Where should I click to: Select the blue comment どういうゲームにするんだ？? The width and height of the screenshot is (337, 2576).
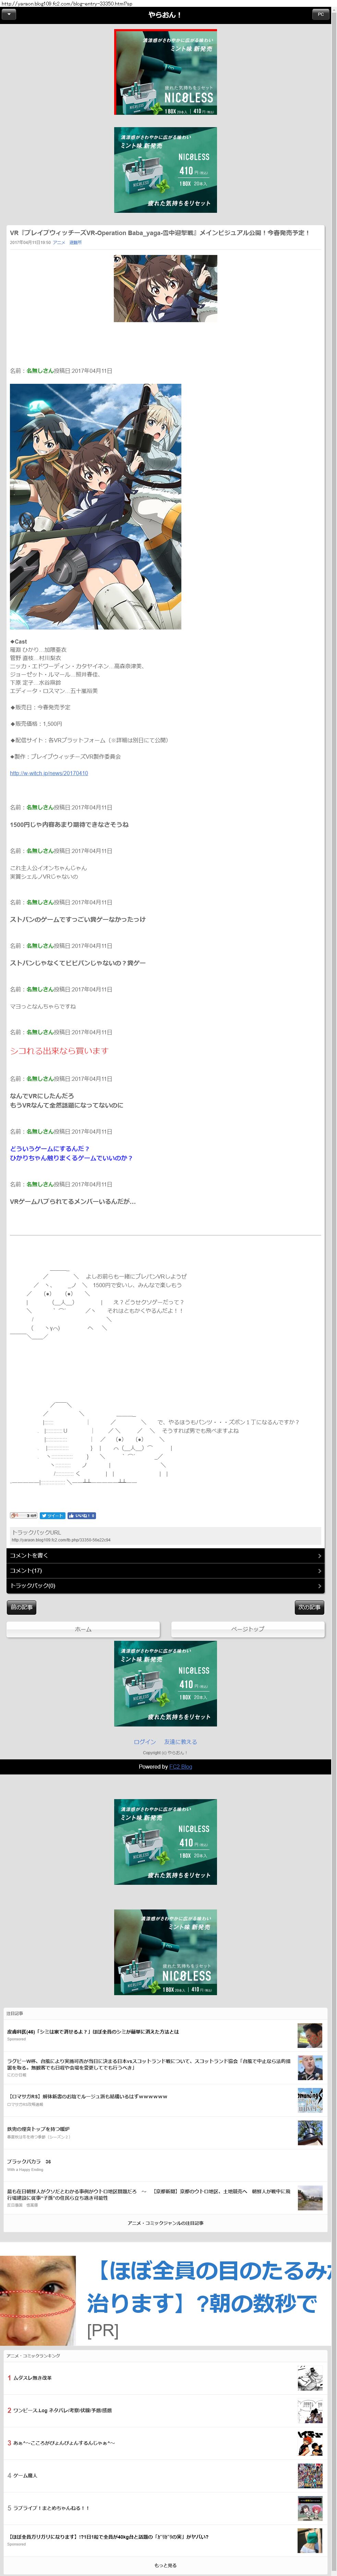(50, 1149)
